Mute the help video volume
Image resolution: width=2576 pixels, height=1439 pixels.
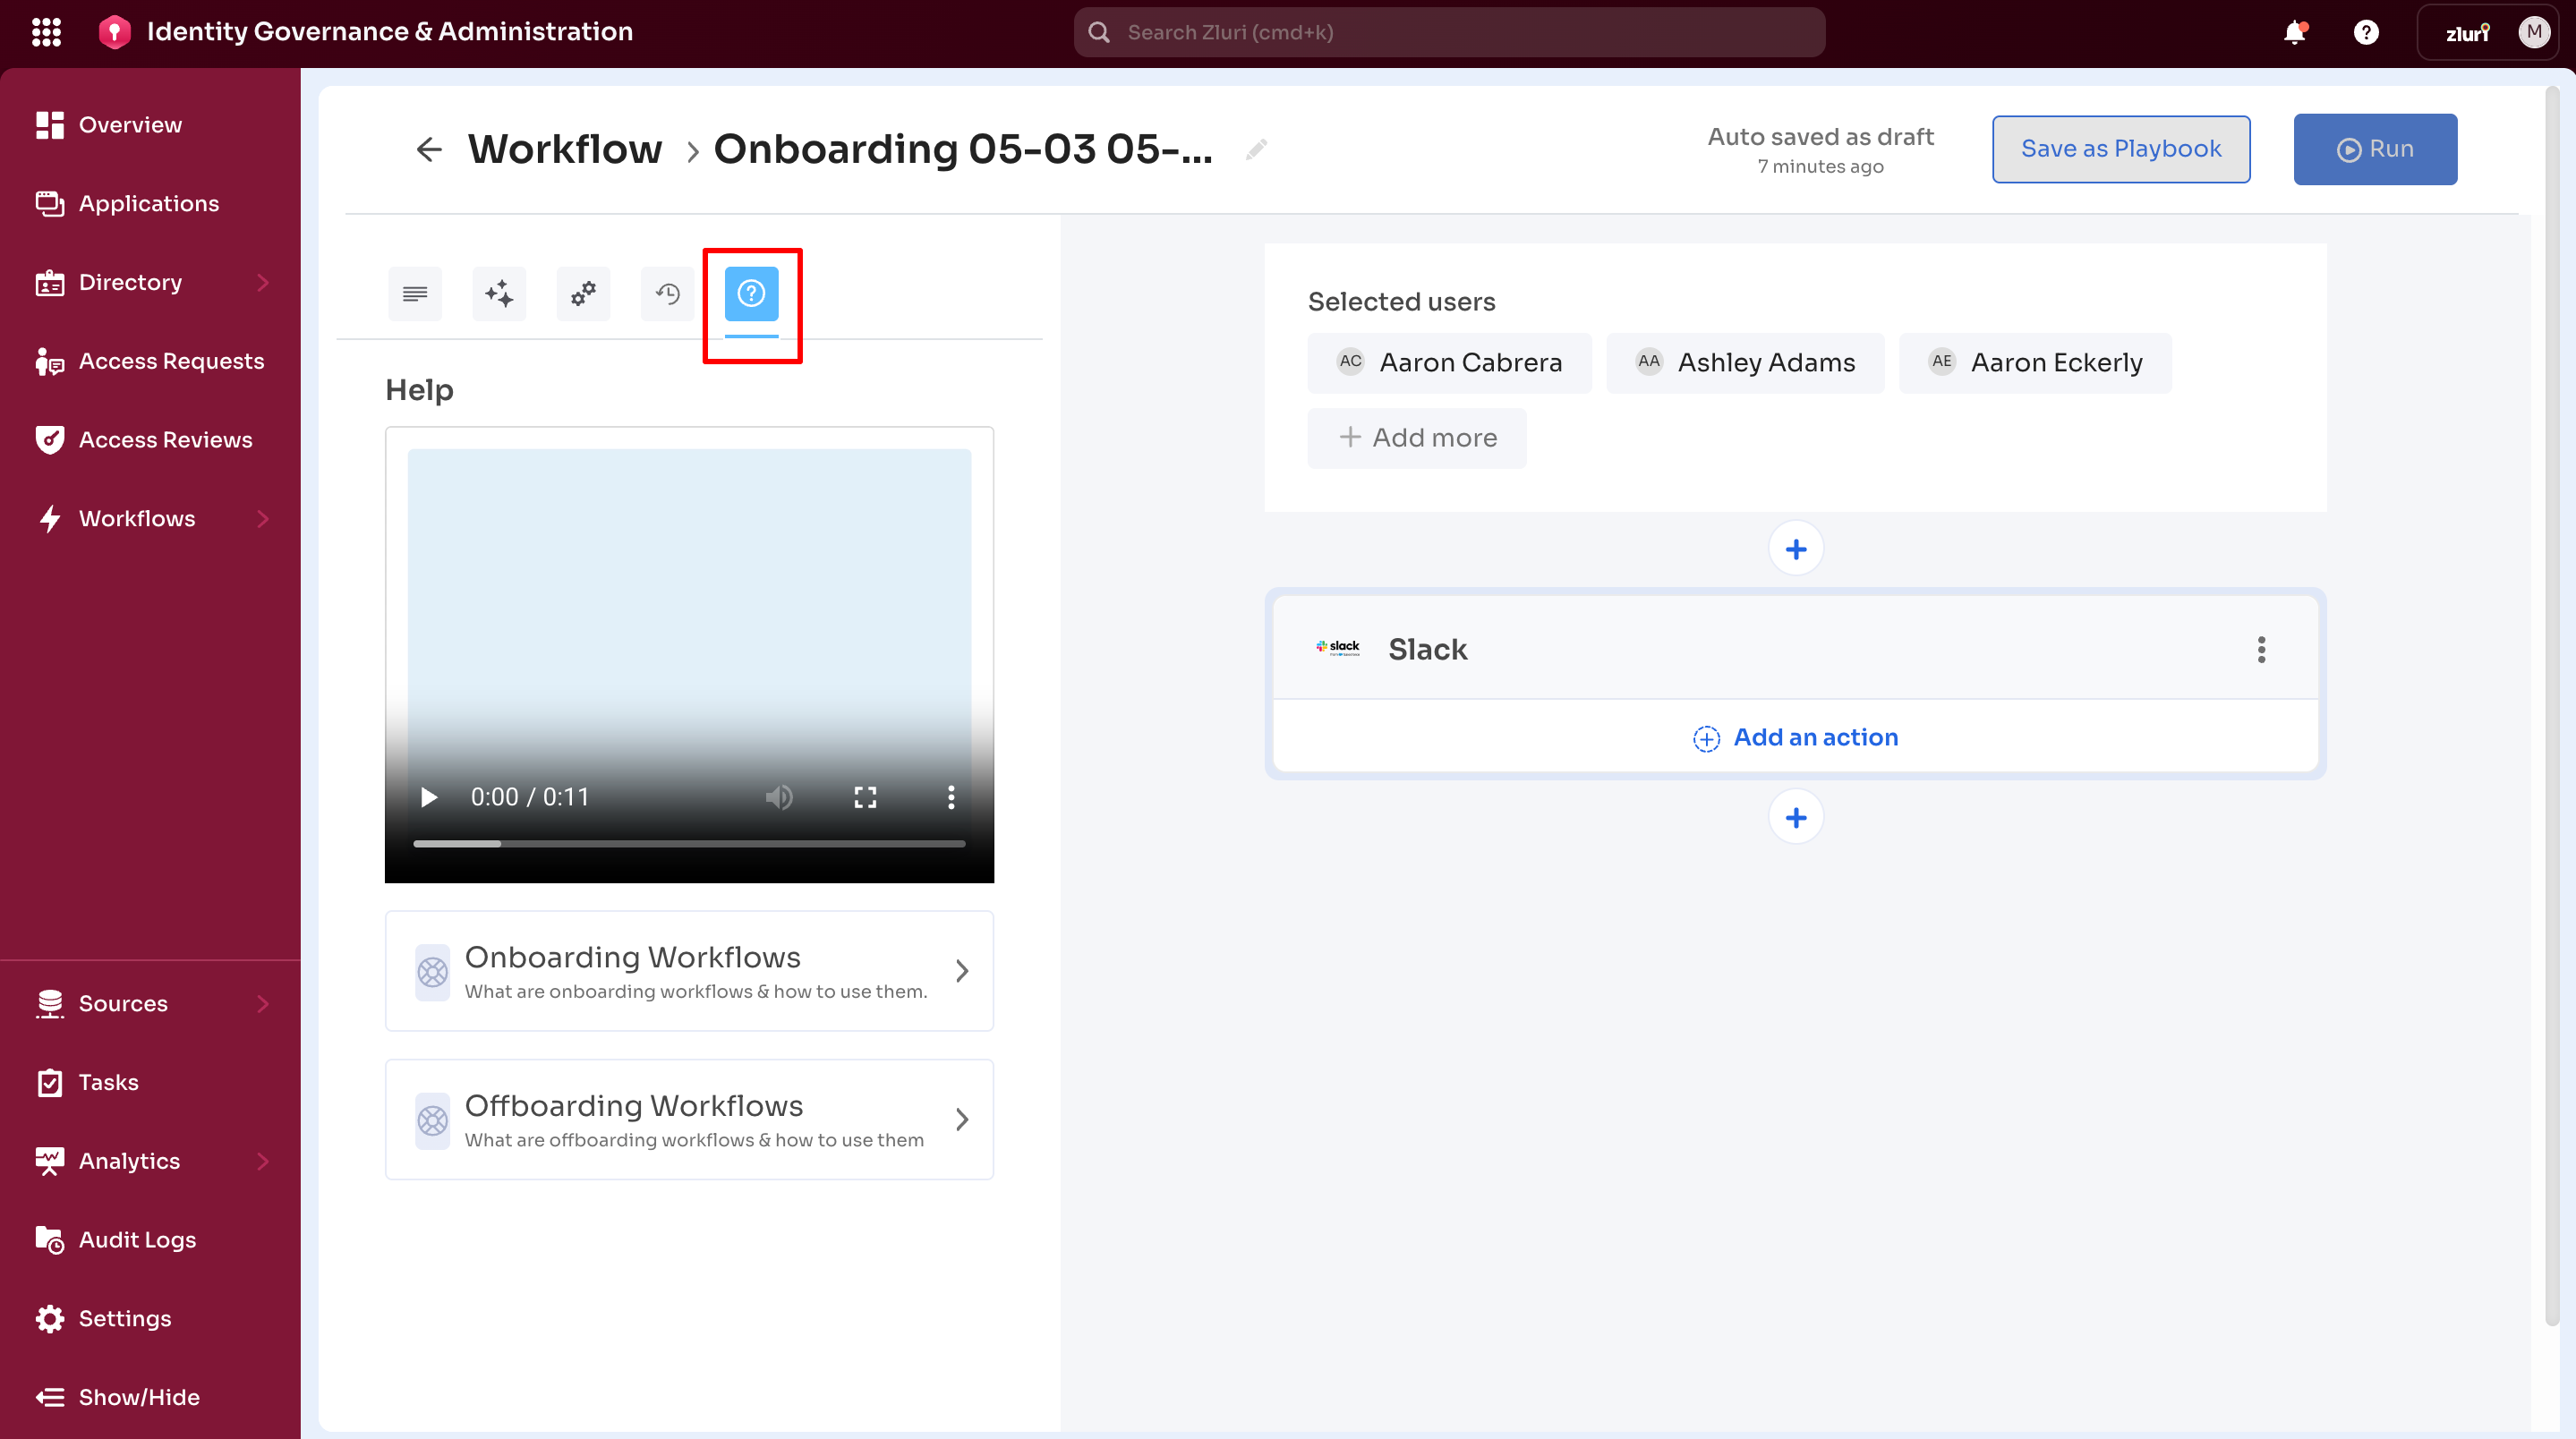[779, 797]
